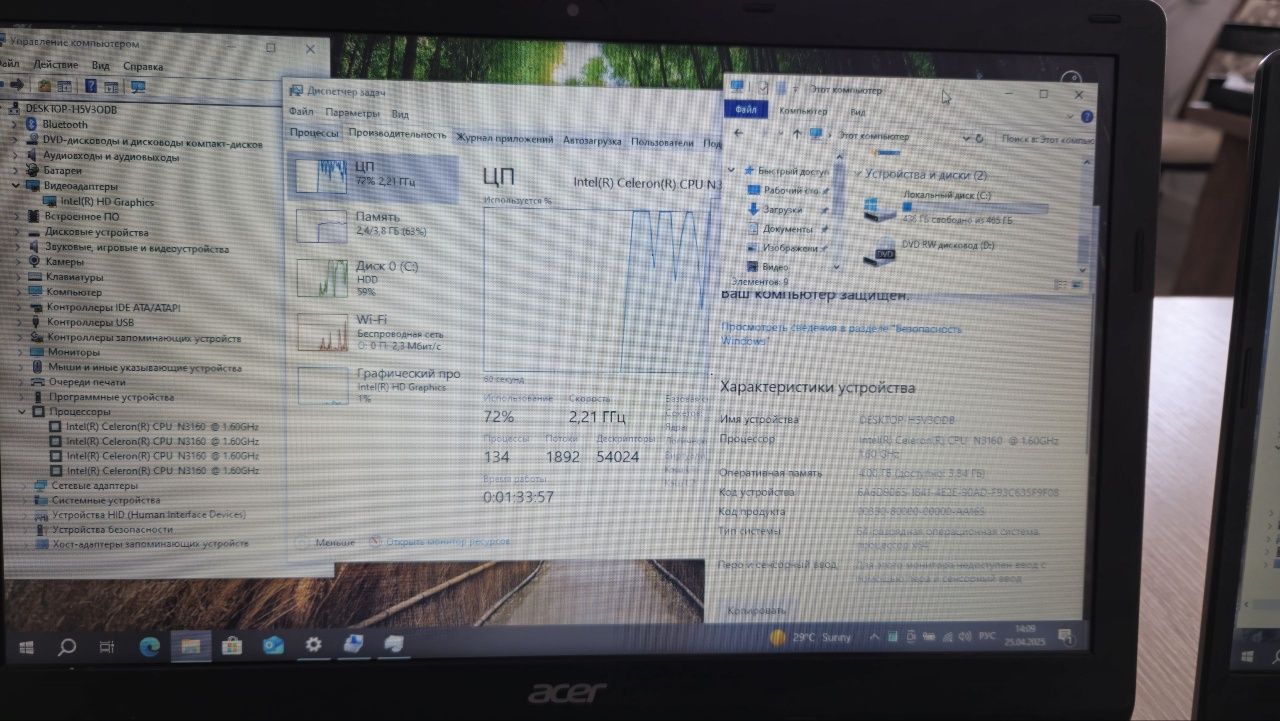Expand the Explorer ribbon with the chevron

1072,116
